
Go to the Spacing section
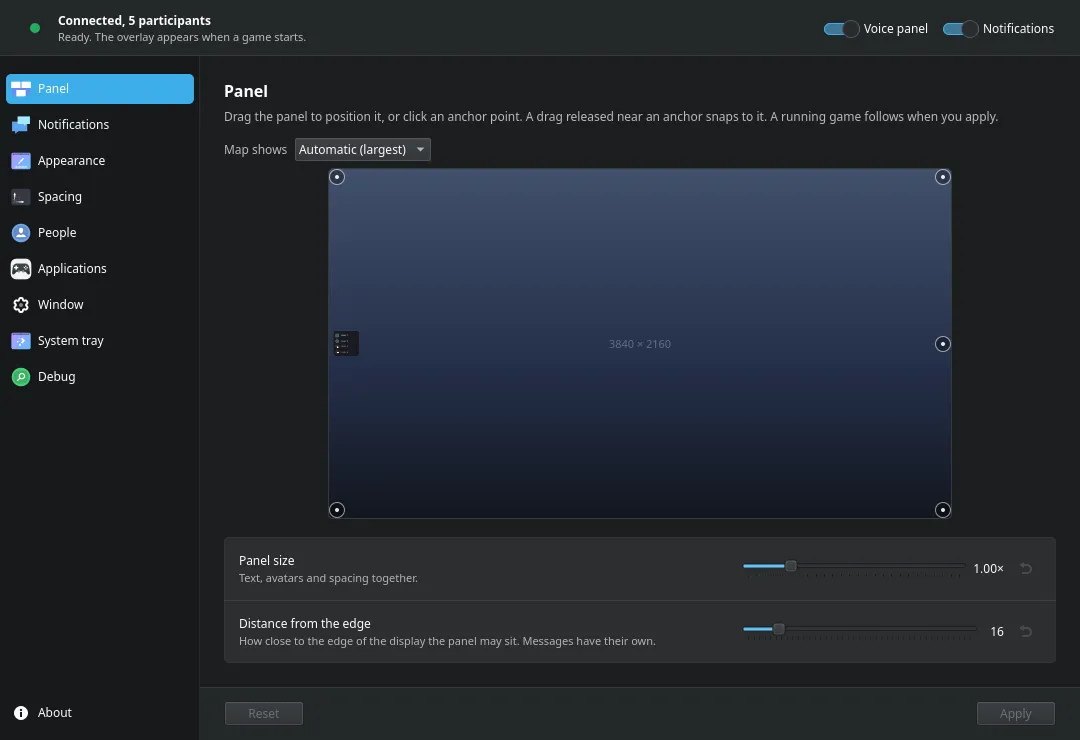click(x=100, y=197)
